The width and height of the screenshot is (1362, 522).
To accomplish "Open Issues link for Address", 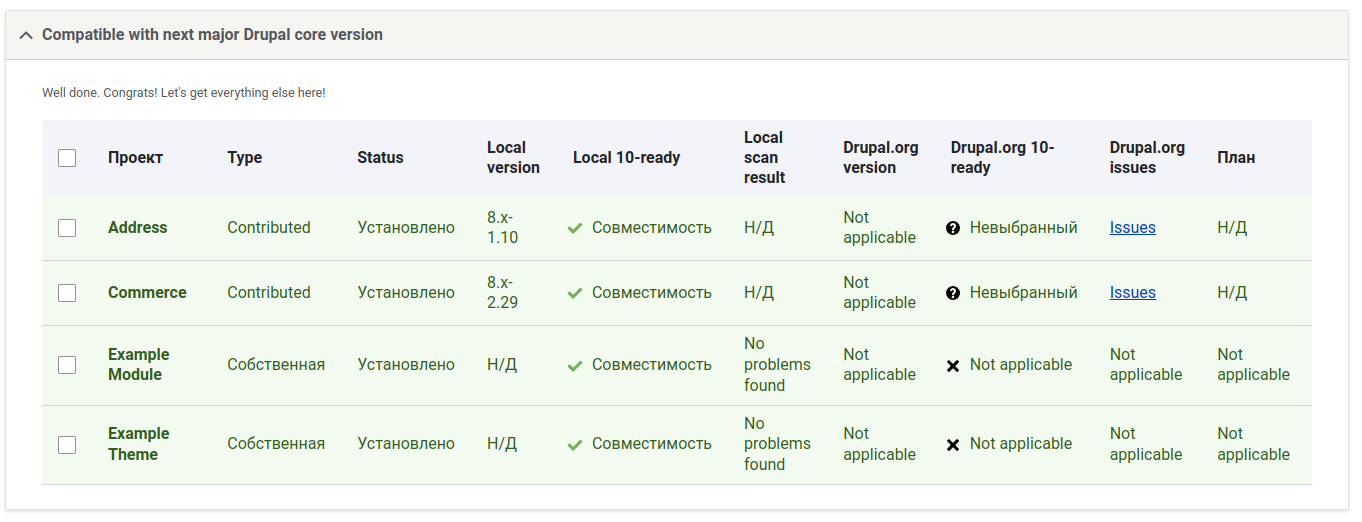I will (1132, 228).
